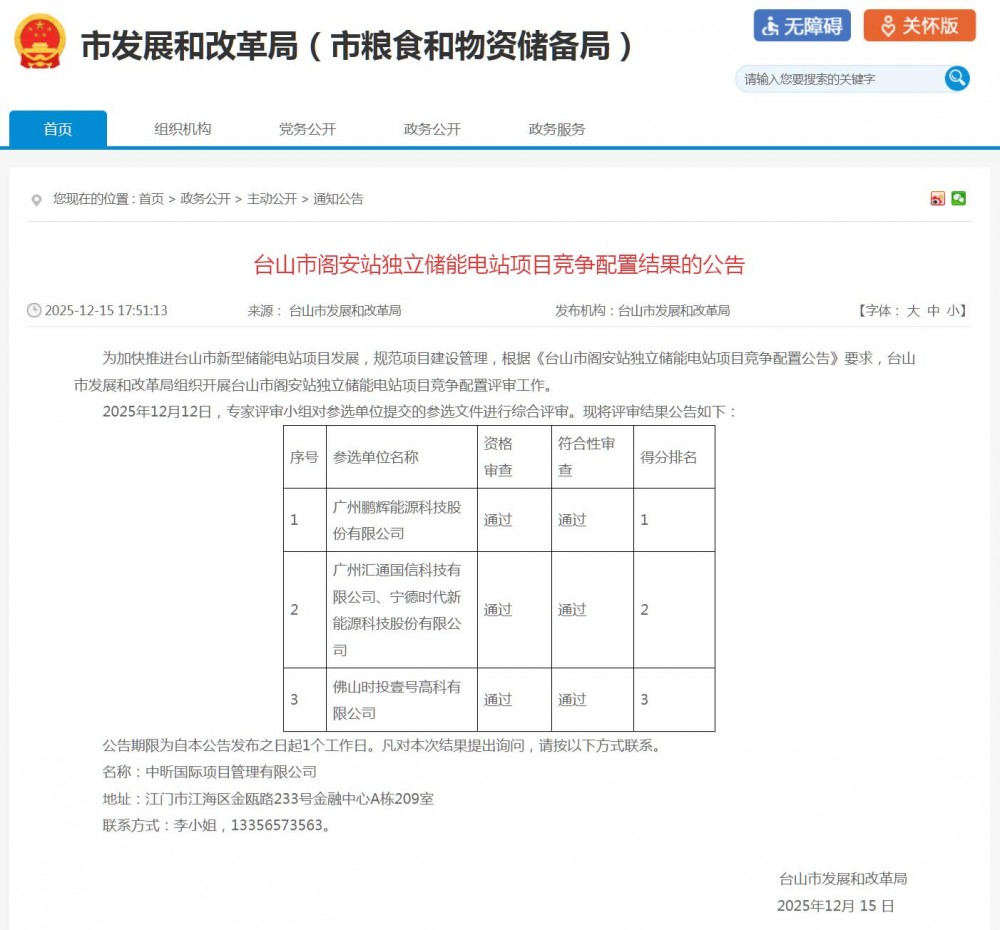This screenshot has width=1000, height=930.
Task: Open the 党务公开 navigation menu
Action: tap(307, 129)
